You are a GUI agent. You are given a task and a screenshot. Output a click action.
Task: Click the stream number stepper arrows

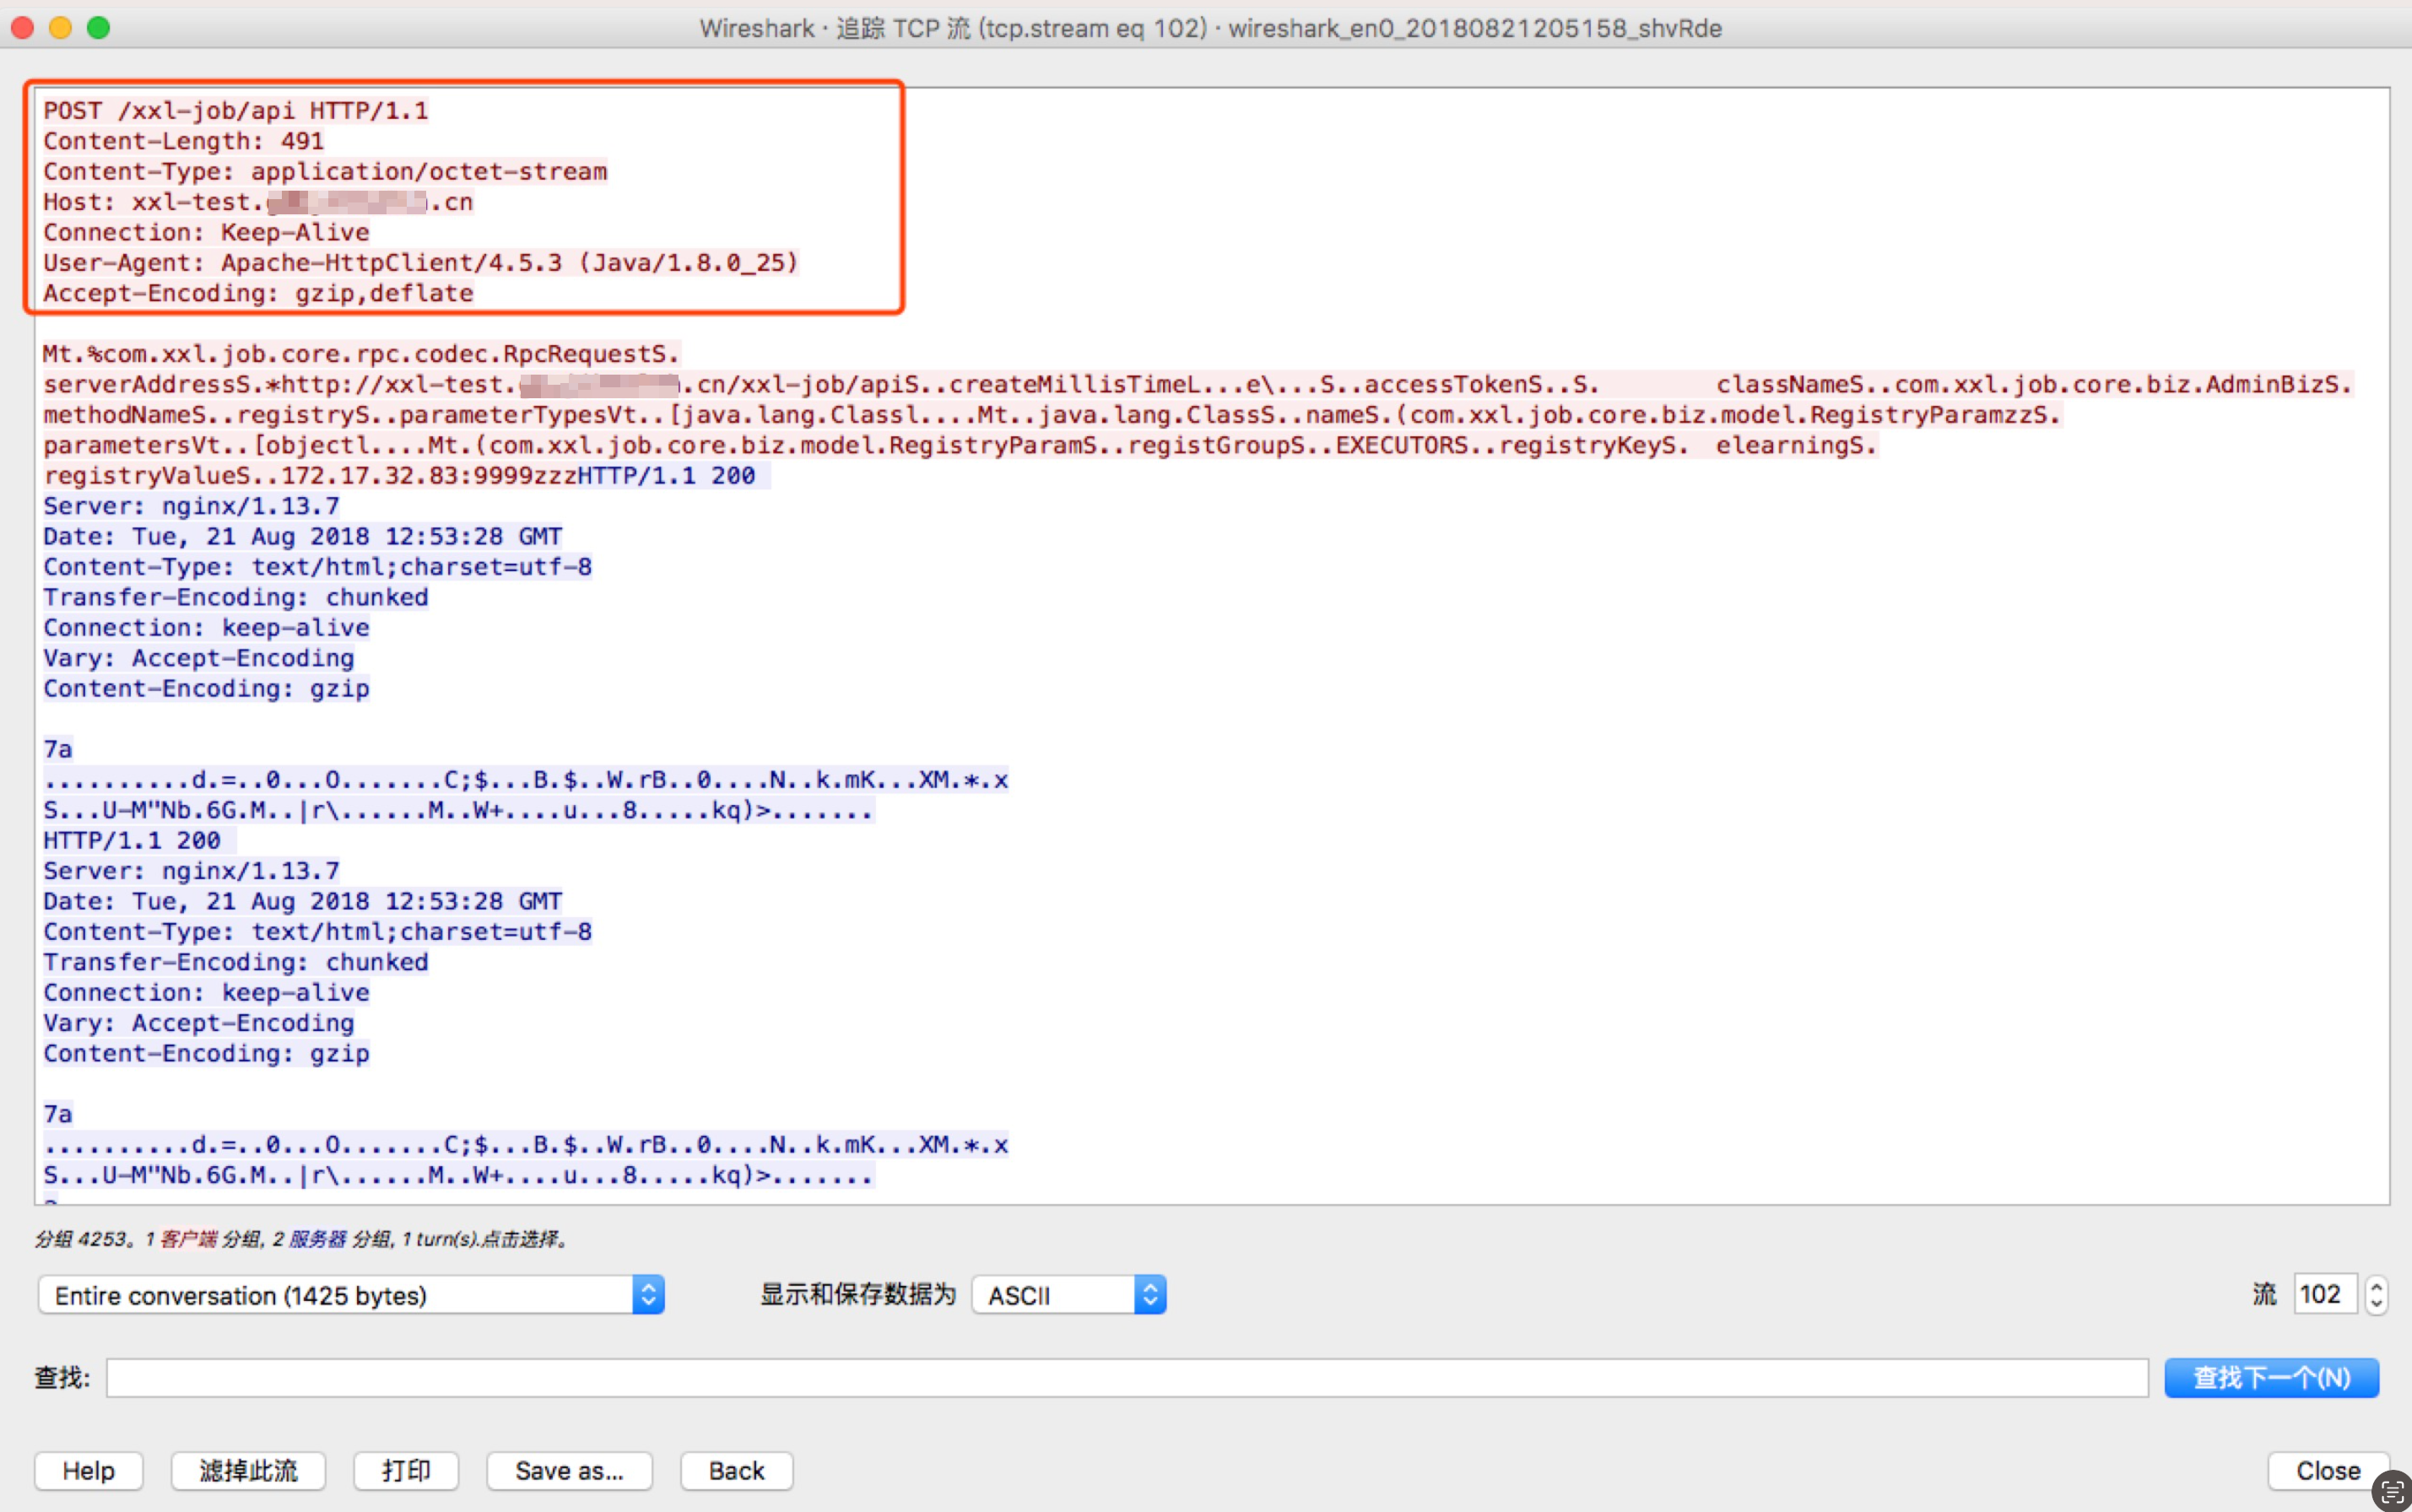[2377, 1294]
